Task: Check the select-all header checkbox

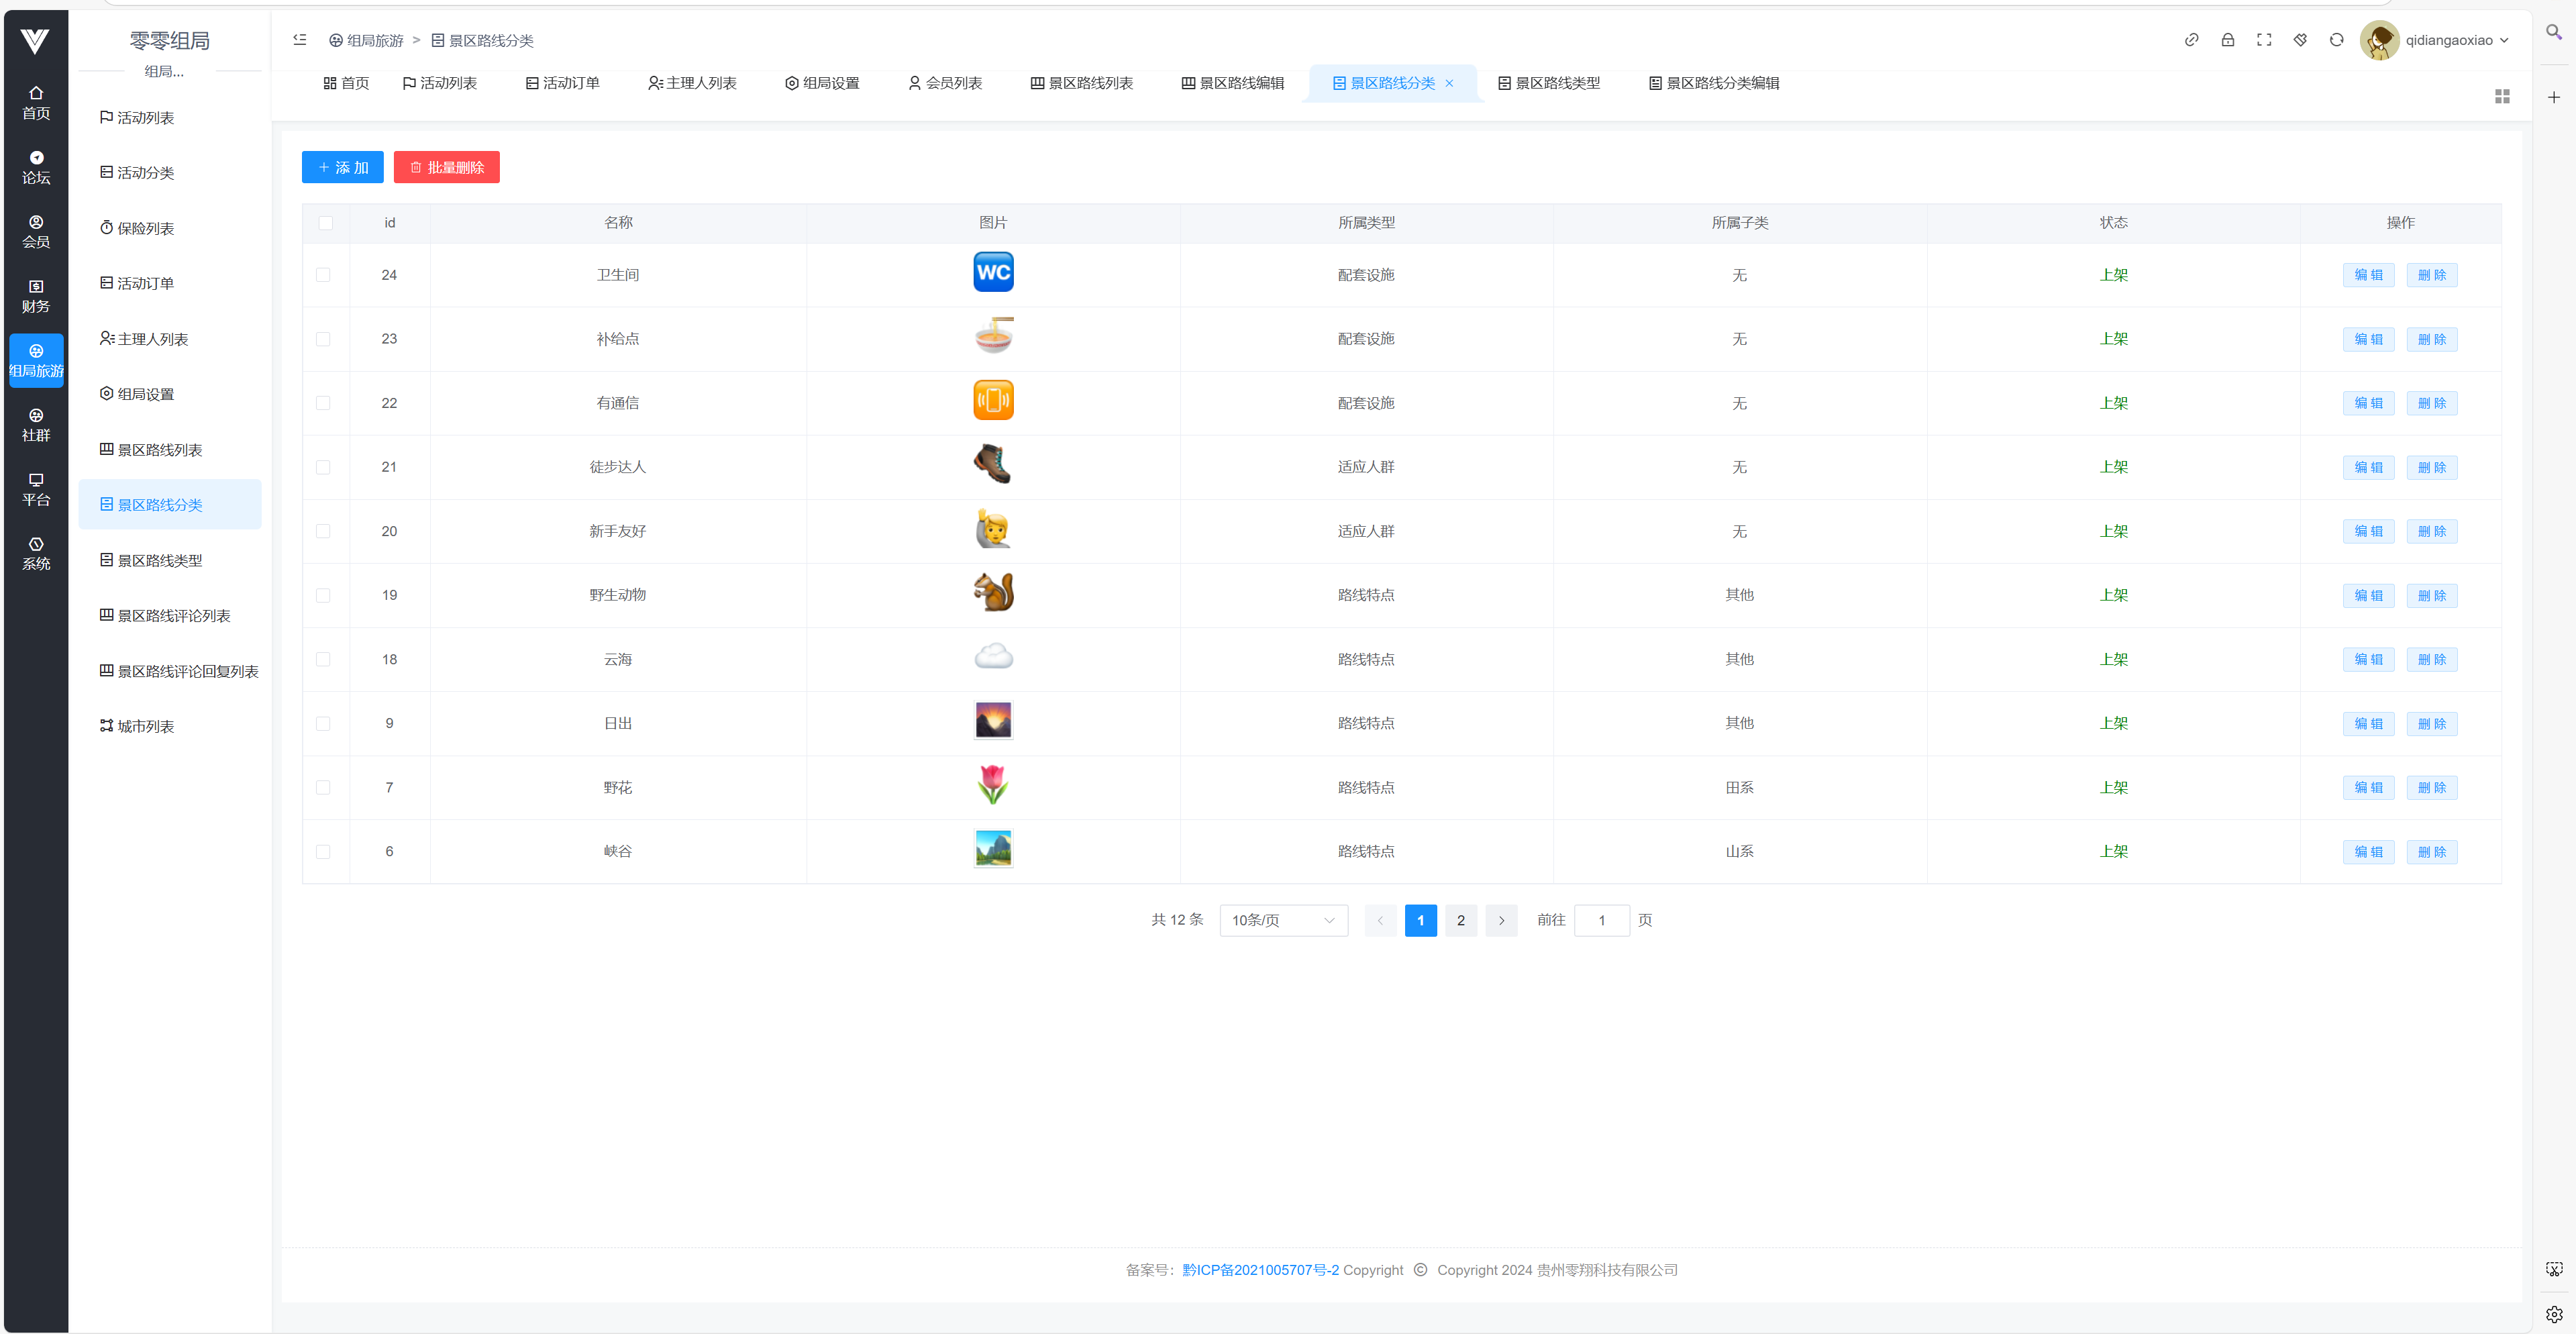Action: pos(325,223)
